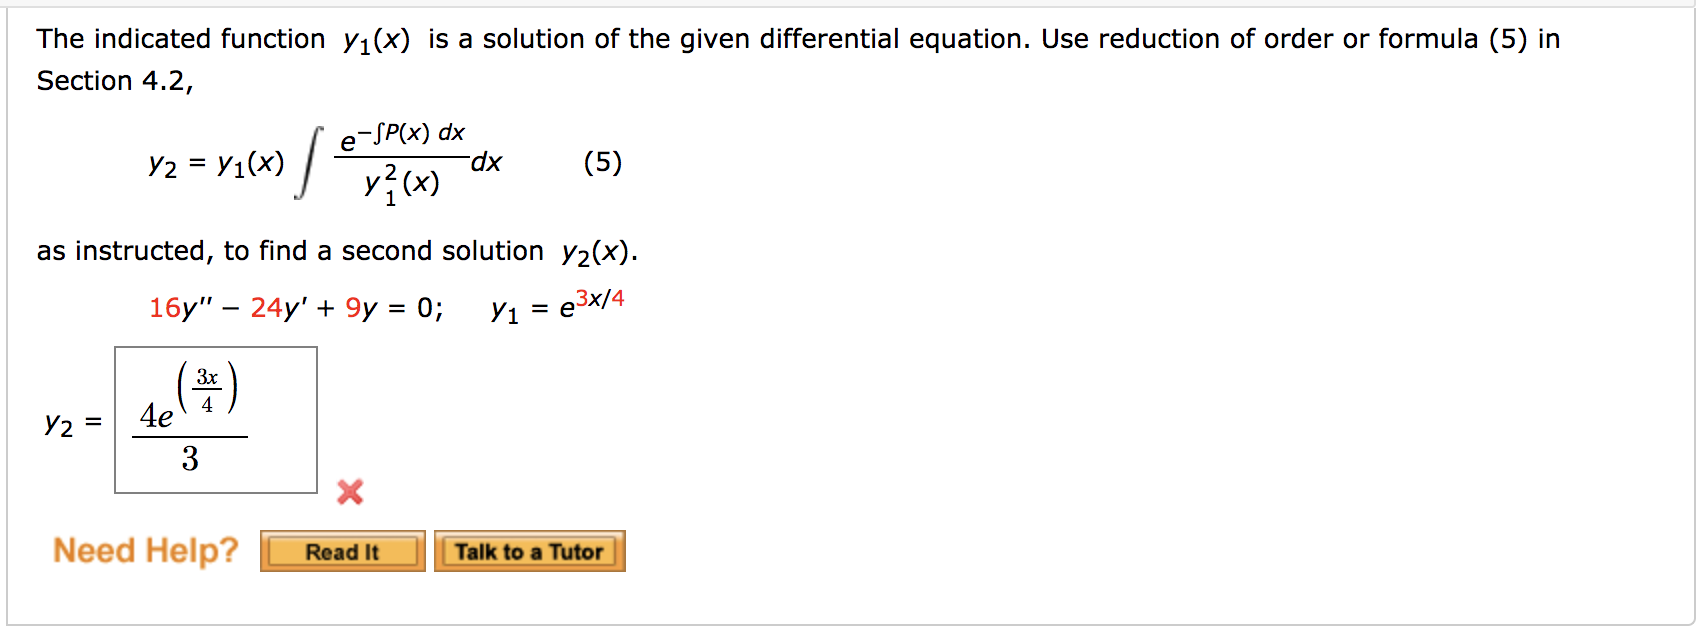Click the 'The indicated function' opening text
1702x634 pixels.
pyautogui.click(x=181, y=39)
